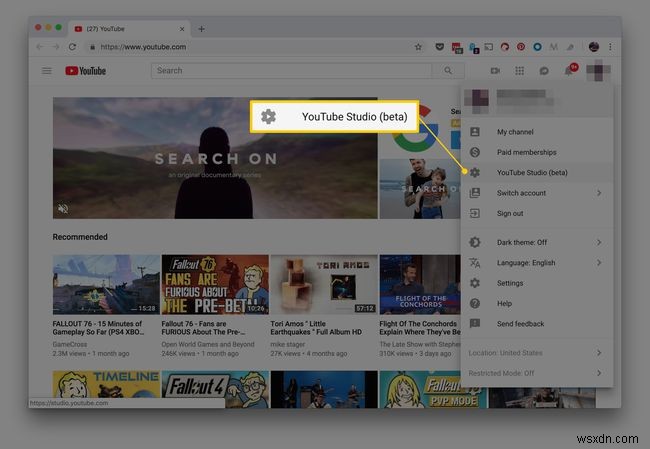The height and width of the screenshot is (449, 650).
Task: Select Paid memberships entry
Action: click(x=537, y=152)
